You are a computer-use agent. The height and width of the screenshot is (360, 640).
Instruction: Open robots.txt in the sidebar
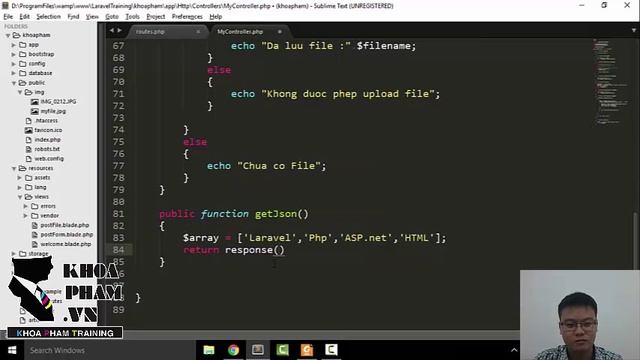47,149
